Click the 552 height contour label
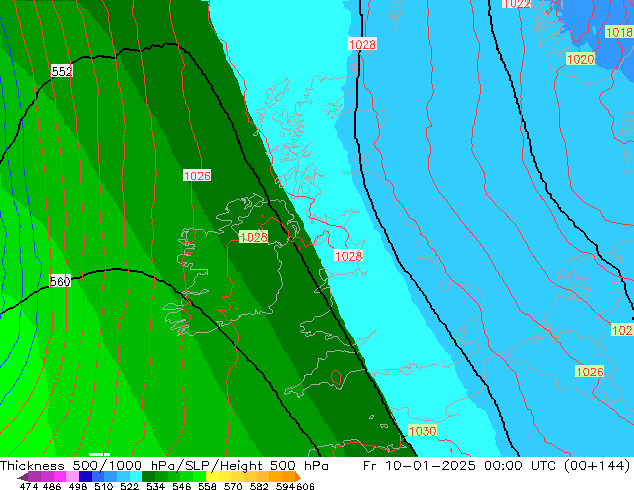 click(x=62, y=72)
